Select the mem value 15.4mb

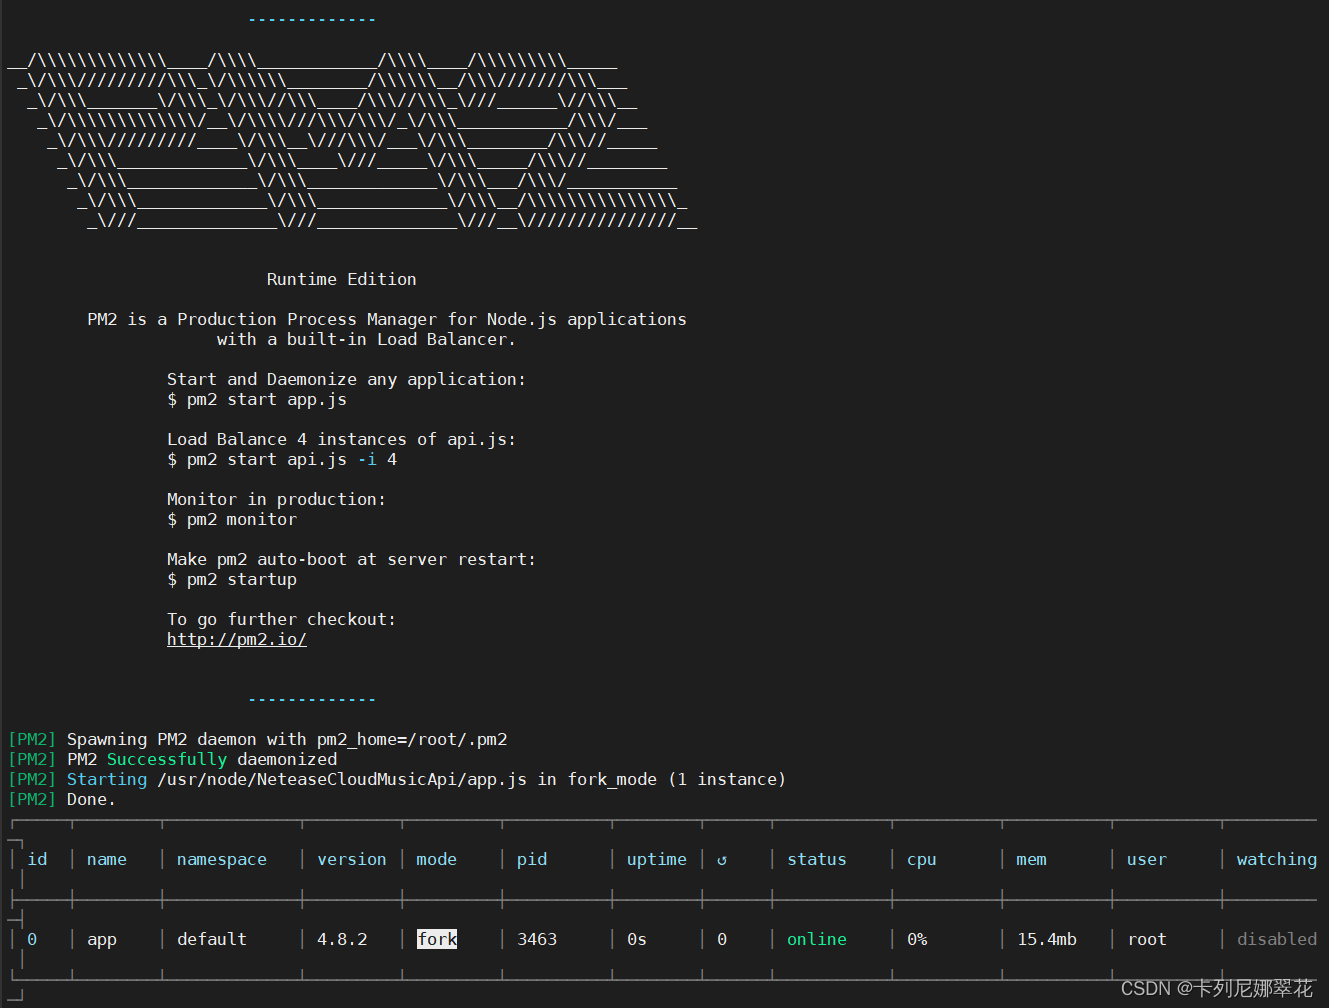click(x=1047, y=939)
